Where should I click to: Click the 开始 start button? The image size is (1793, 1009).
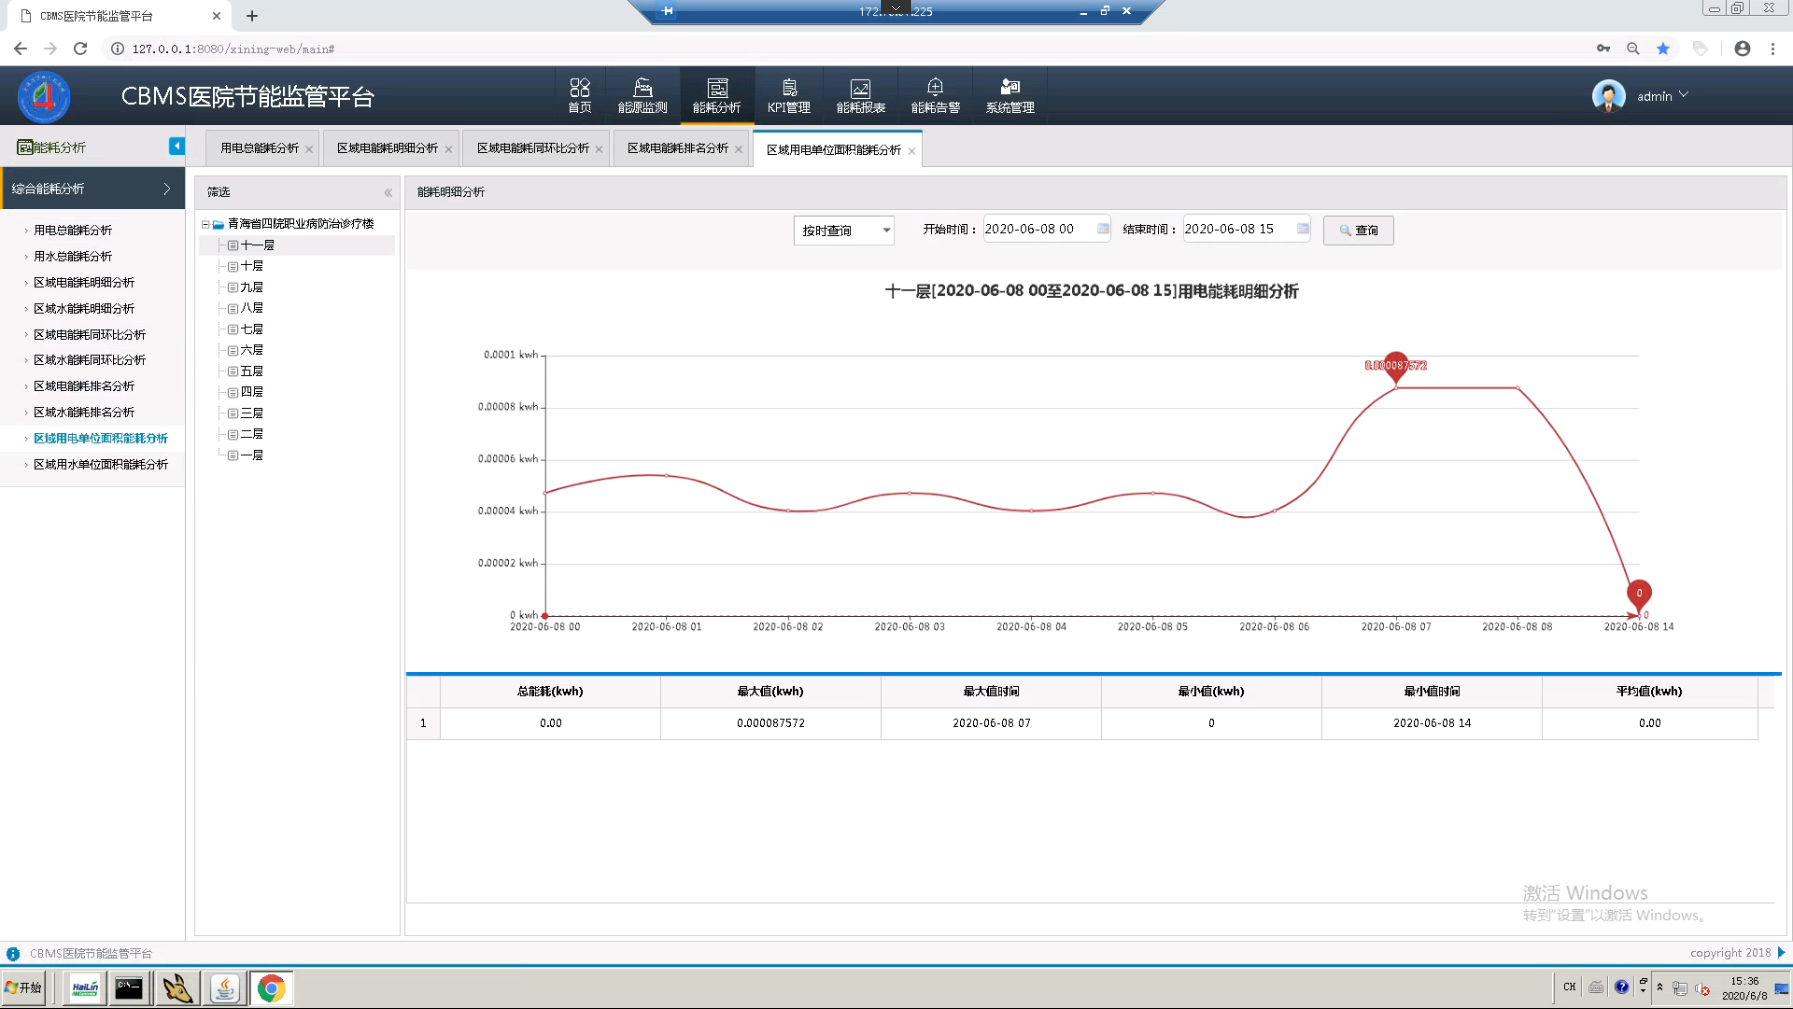point(23,987)
